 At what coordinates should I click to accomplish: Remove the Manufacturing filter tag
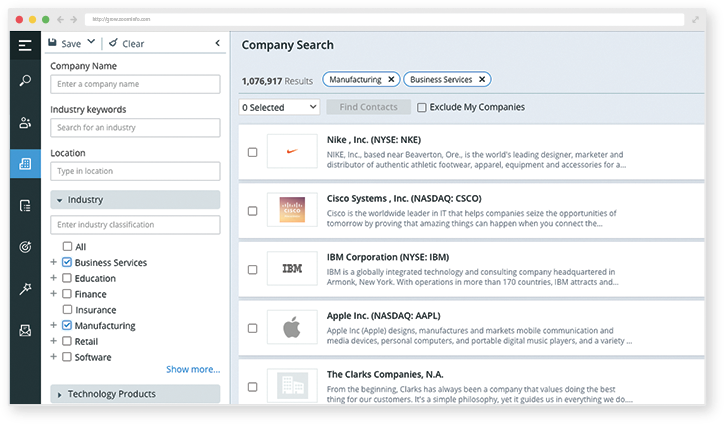tap(391, 79)
